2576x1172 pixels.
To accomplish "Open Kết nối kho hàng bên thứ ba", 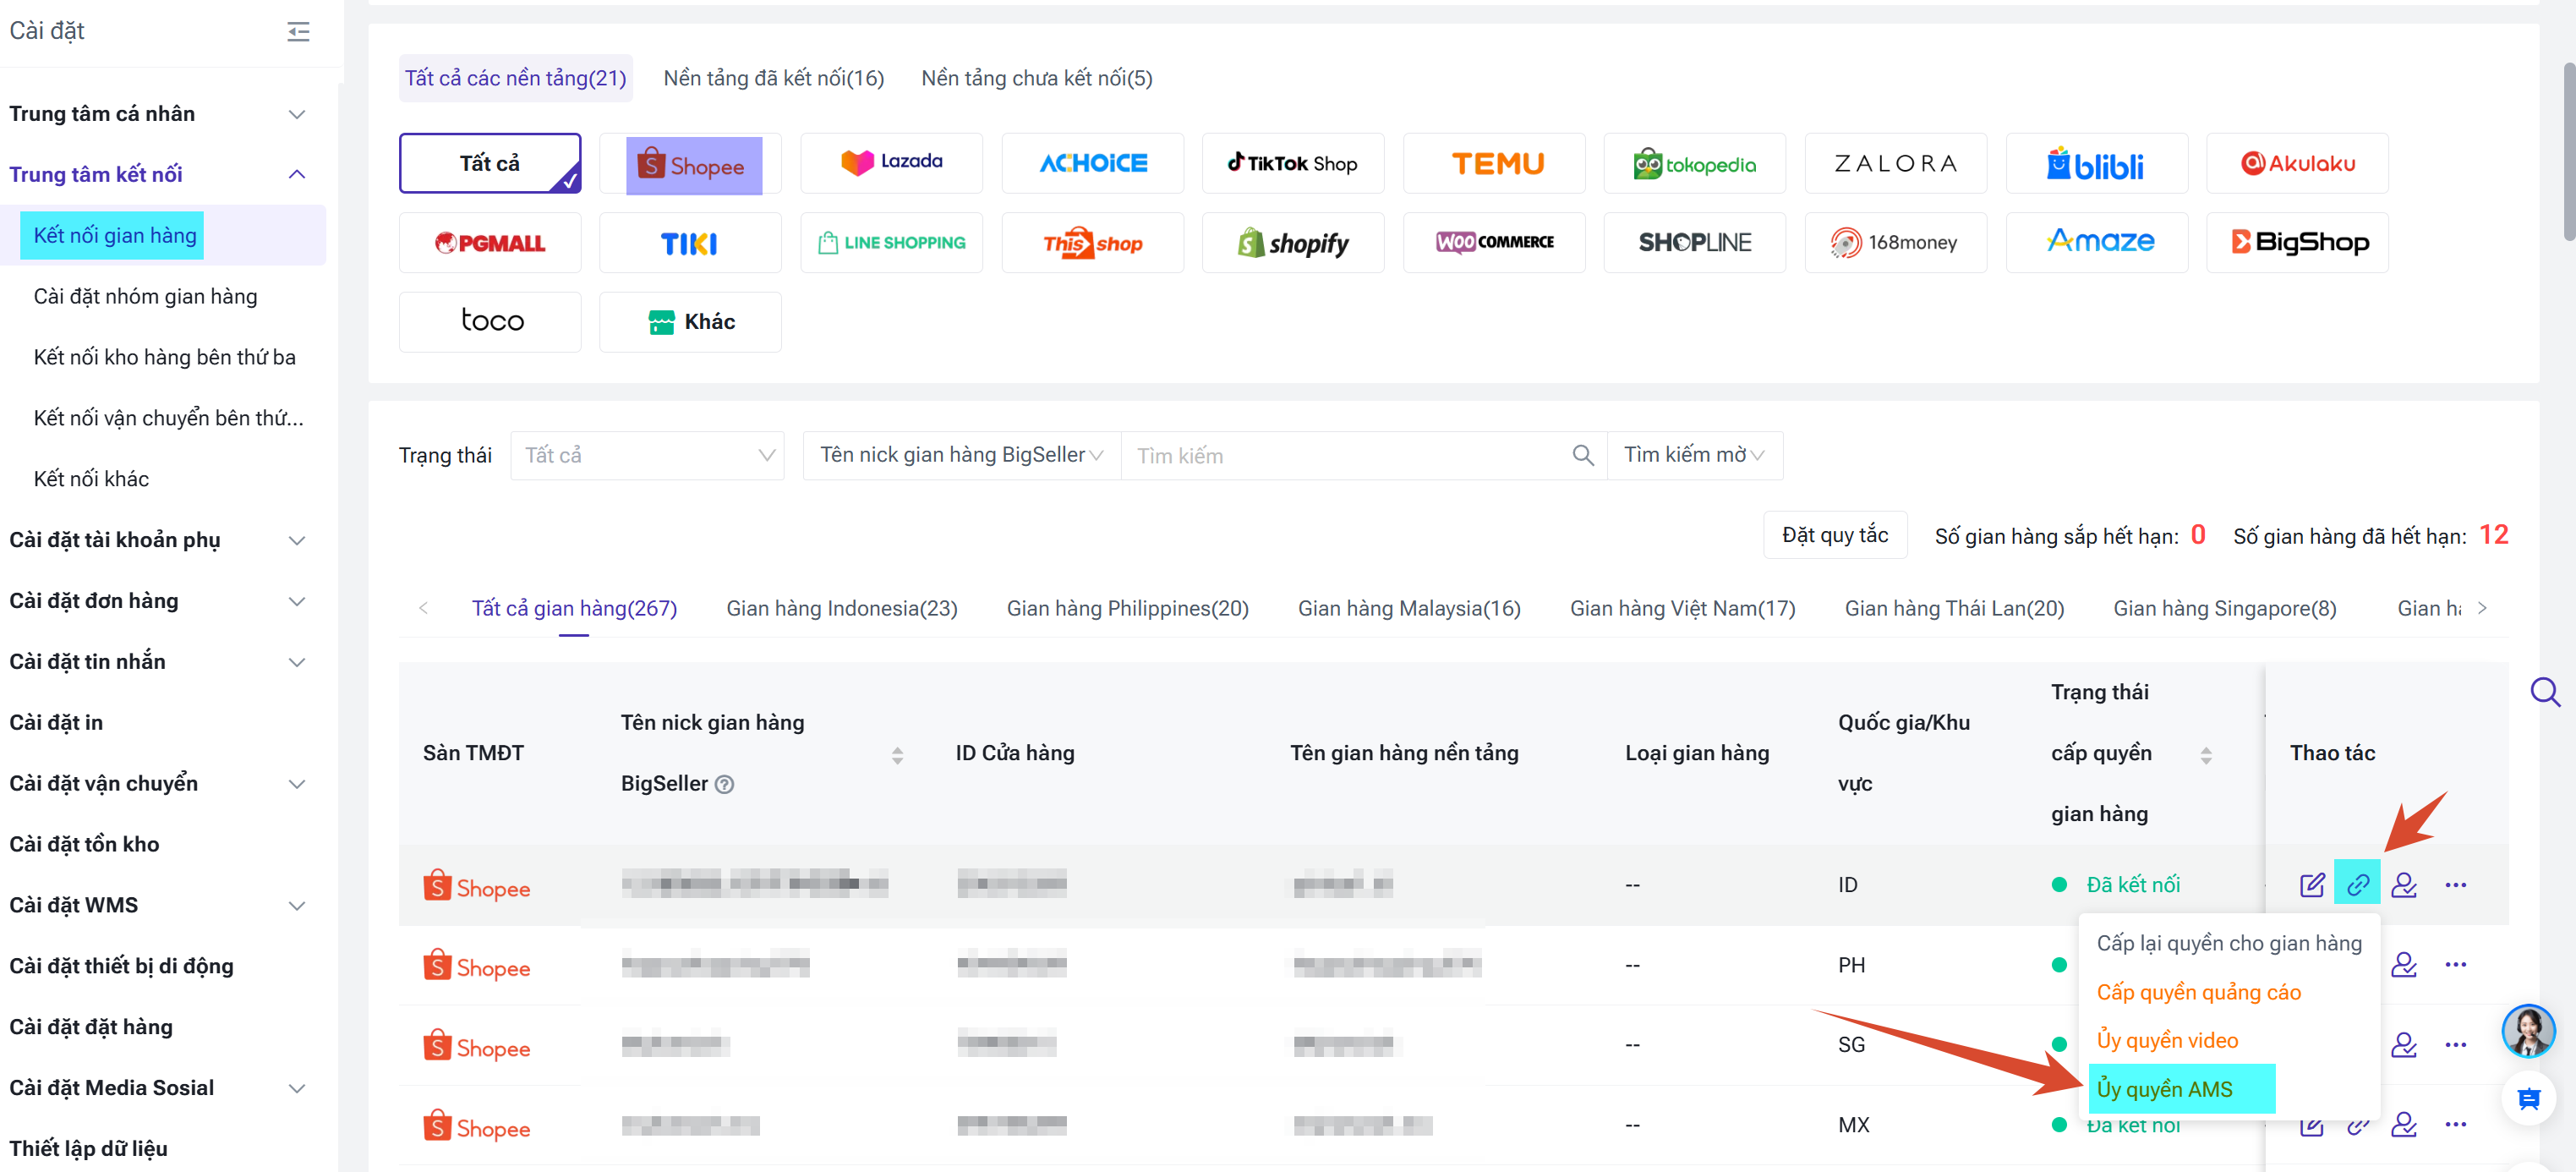I will click(x=164, y=358).
